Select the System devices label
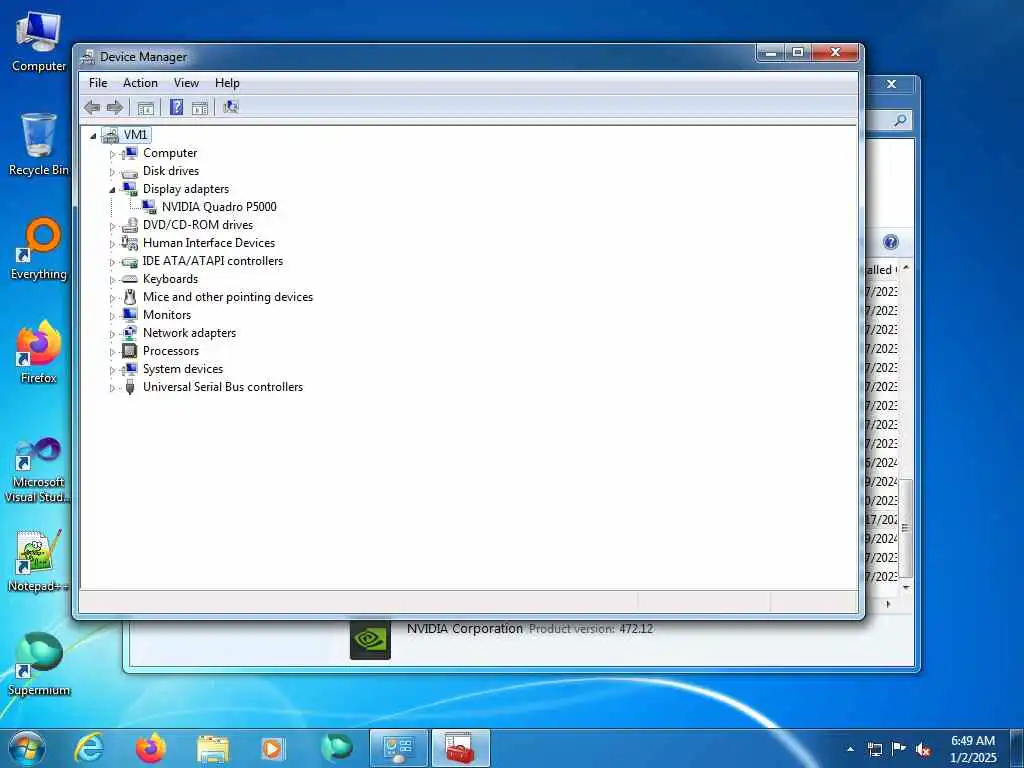The image size is (1024, 768). [x=183, y=369]
